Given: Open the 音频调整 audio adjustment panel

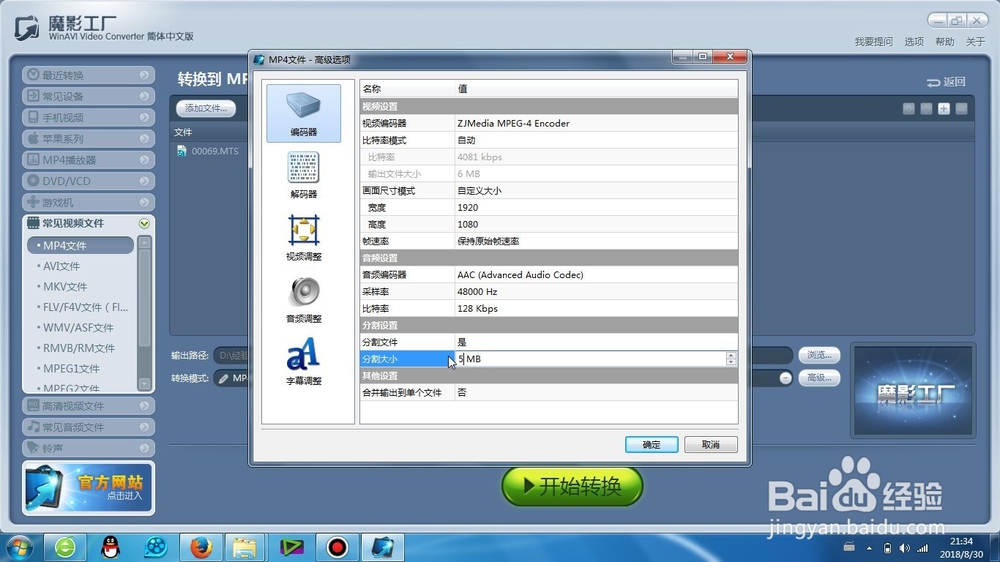Looking at the screenshot, I should point(304,299).
